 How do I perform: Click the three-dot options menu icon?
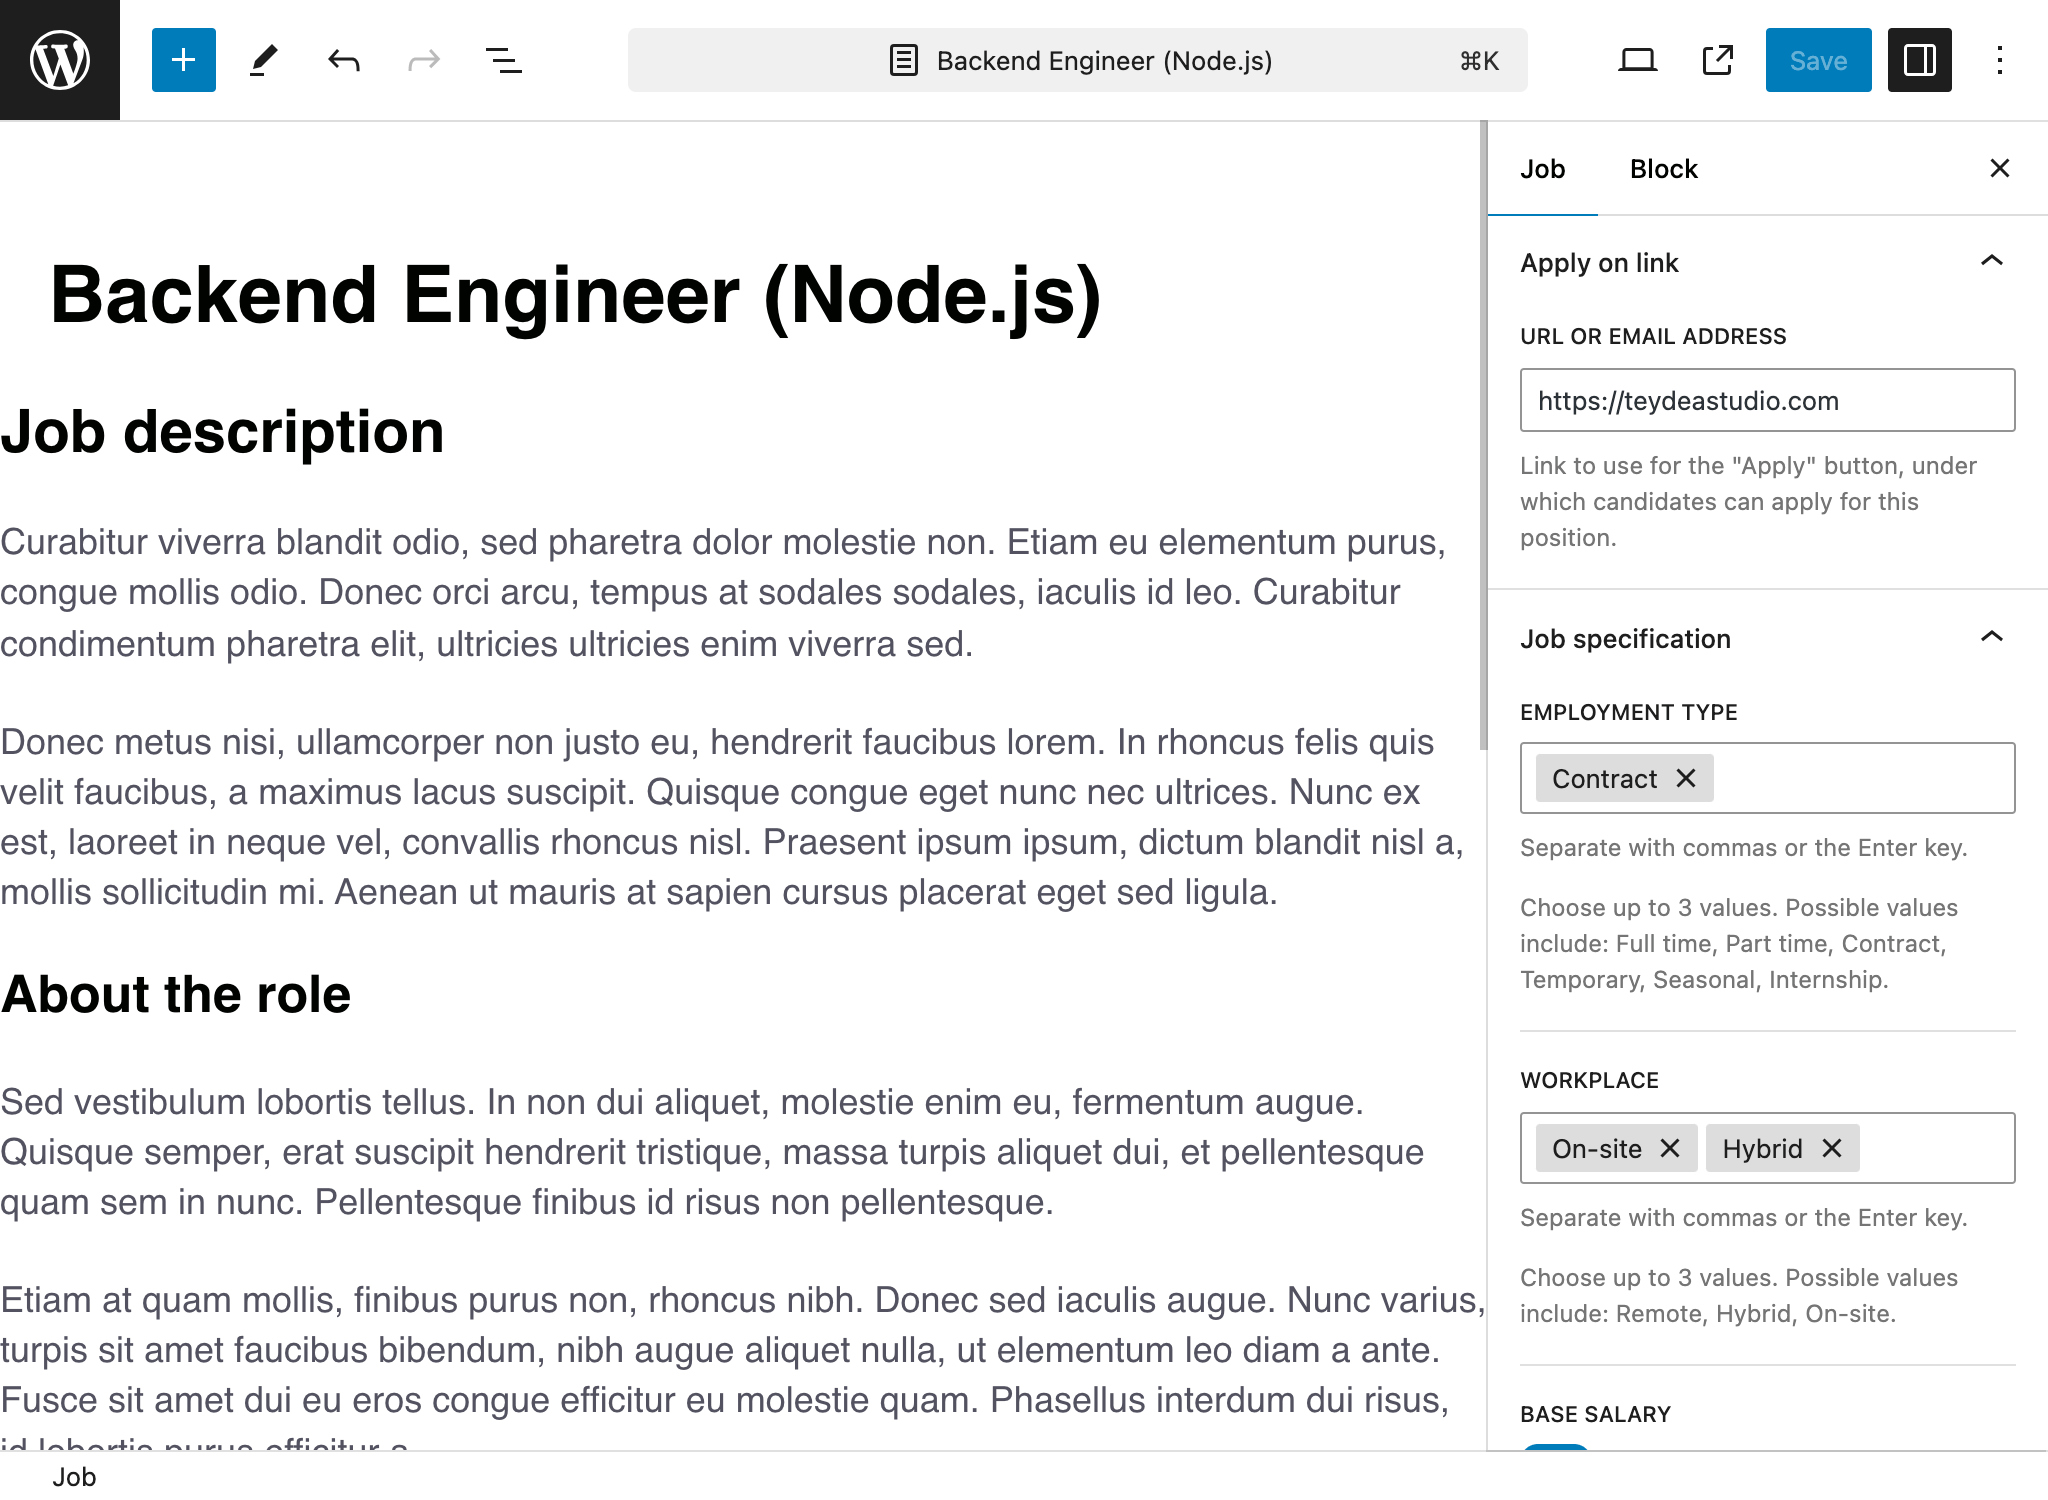point(2000,60)
